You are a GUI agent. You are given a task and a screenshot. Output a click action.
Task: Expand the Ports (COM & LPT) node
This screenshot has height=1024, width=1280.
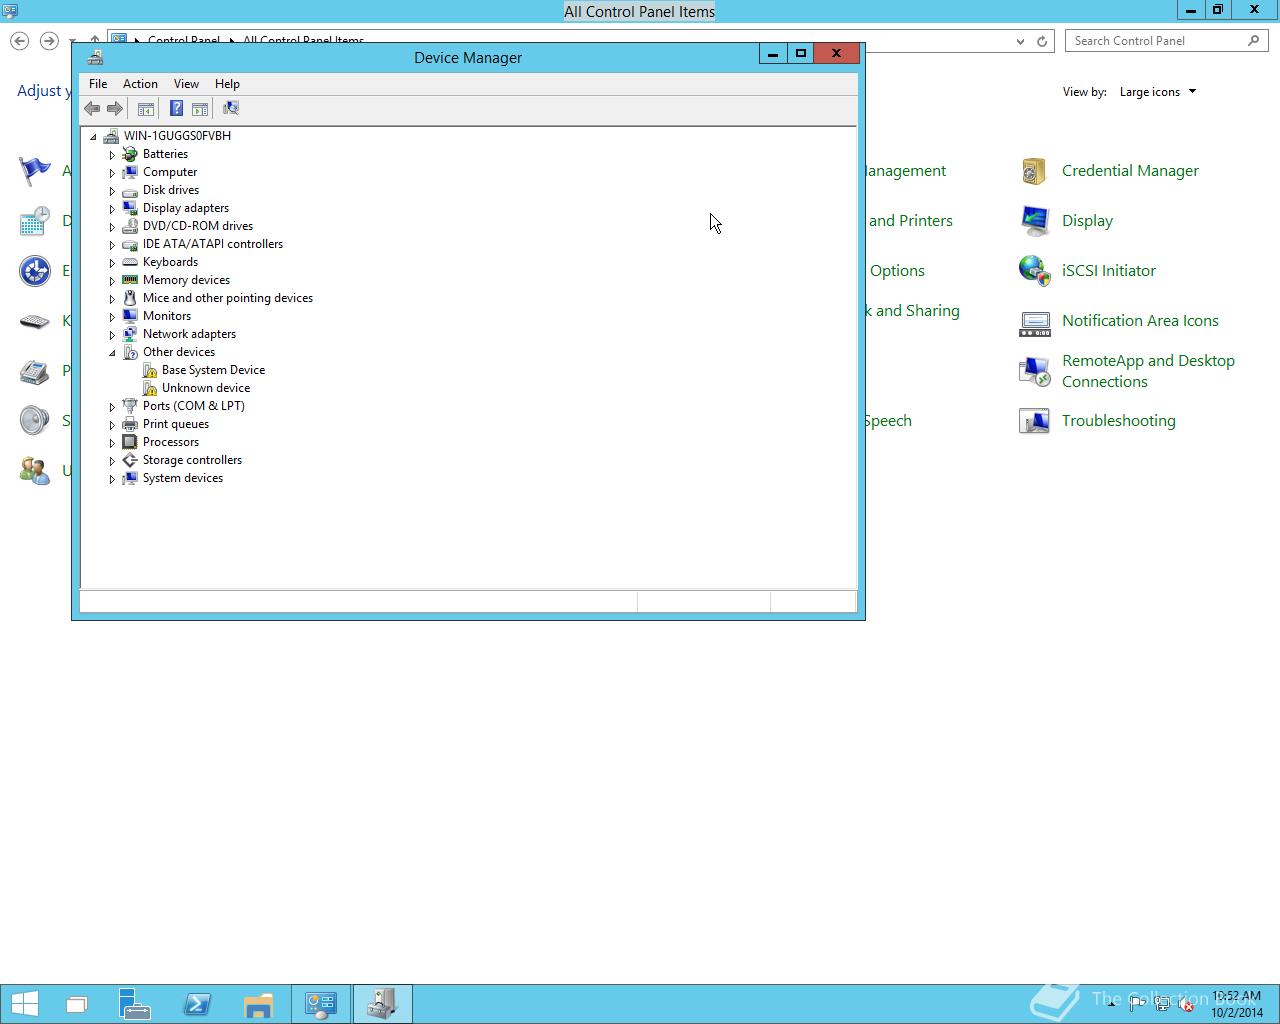(112, 407)
